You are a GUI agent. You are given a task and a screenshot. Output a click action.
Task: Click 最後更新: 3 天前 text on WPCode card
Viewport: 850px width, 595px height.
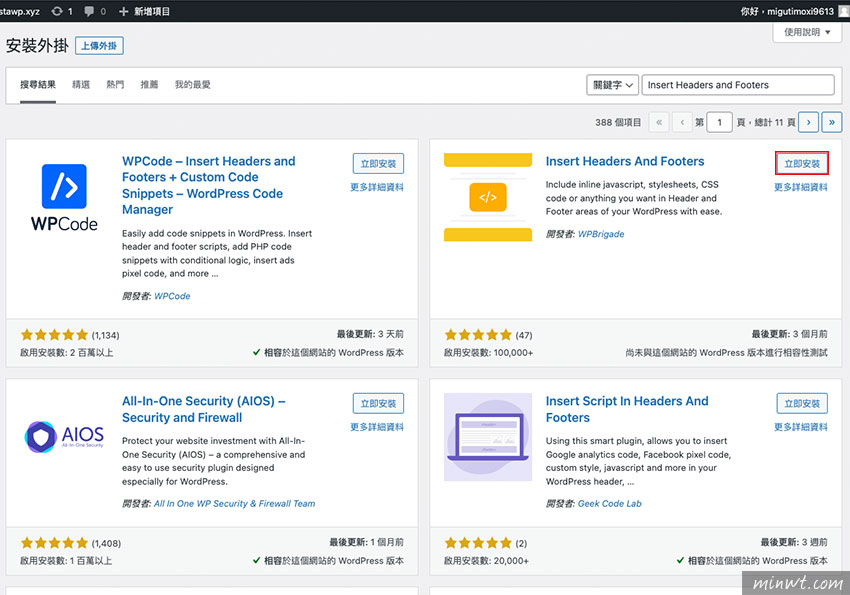(370, 334)
